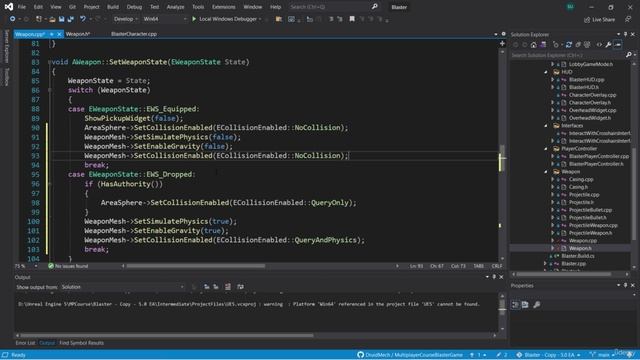This screenshot has width=640, height=360.
Task: Click Home icon in Solution Explorer toolbar
Action: click(x=533, y=44)
